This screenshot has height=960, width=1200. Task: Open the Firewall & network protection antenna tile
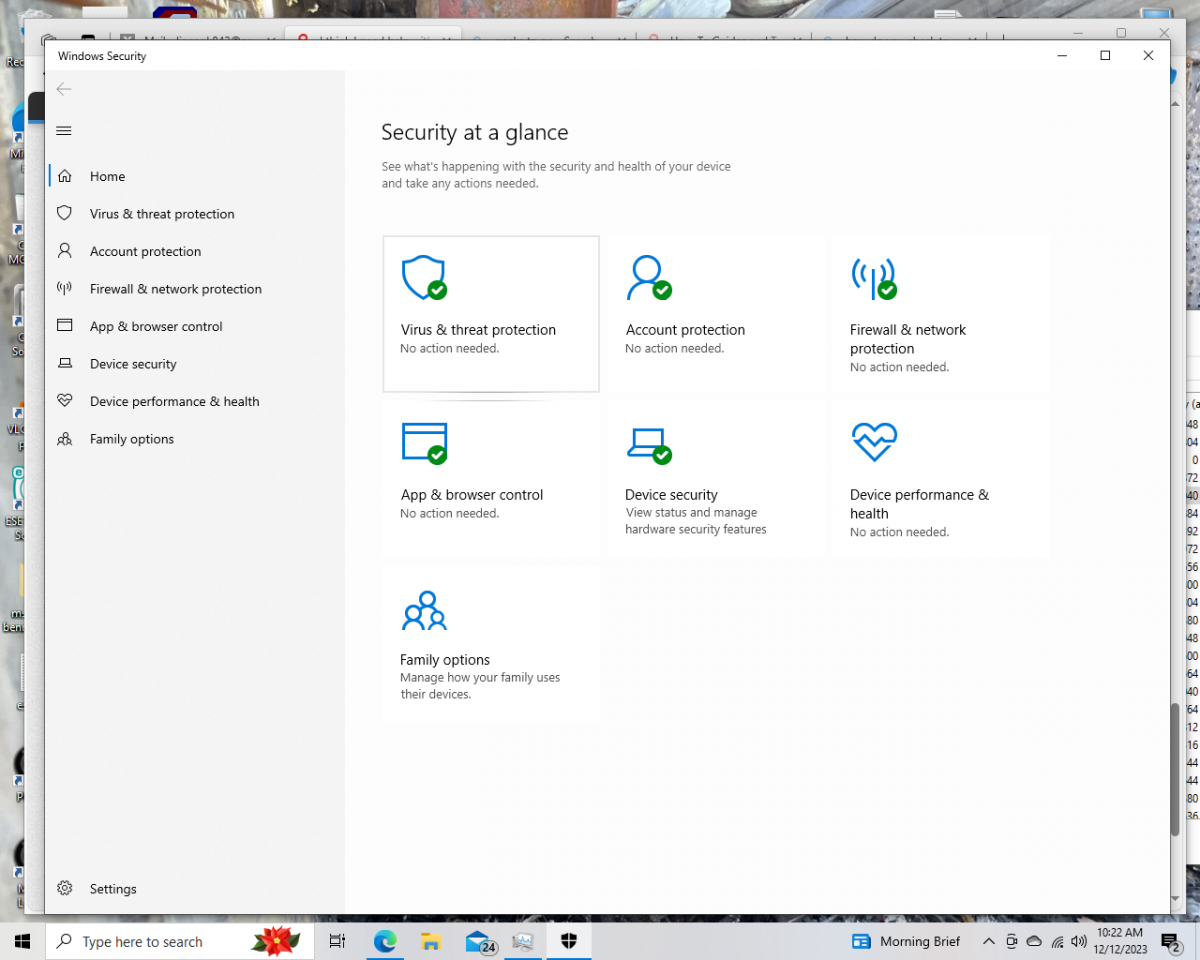click(x=941, y=314)
